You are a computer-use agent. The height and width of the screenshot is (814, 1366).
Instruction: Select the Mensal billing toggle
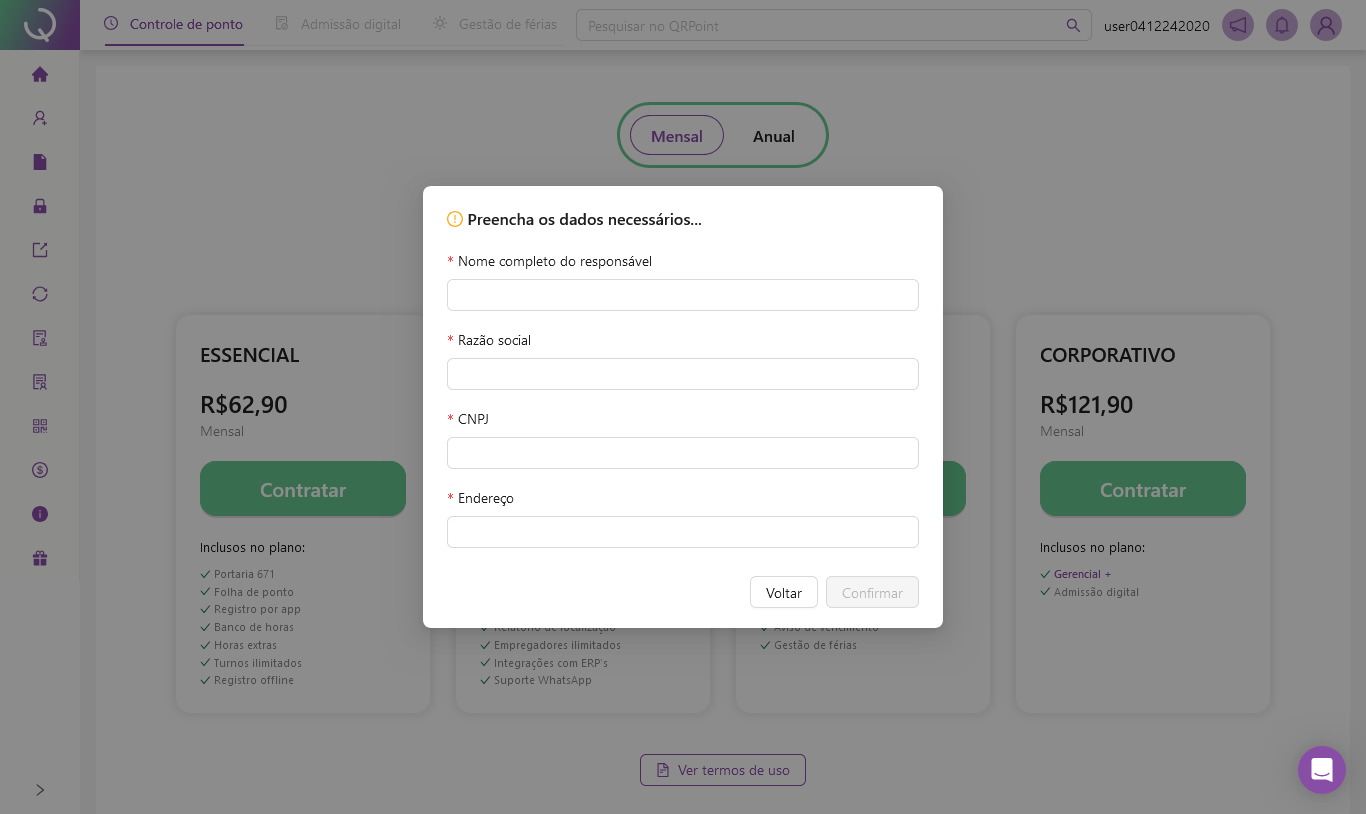click(x=677, y=136)
